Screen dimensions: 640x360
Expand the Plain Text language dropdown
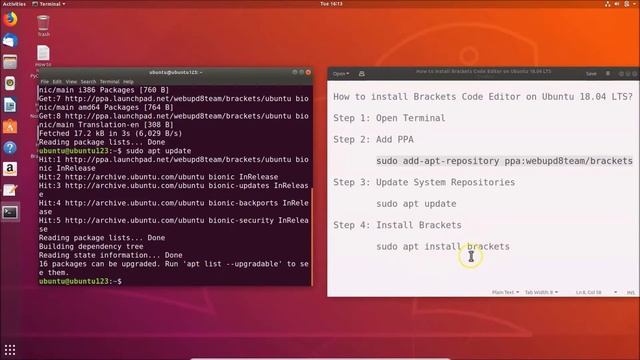coord(505,292)
